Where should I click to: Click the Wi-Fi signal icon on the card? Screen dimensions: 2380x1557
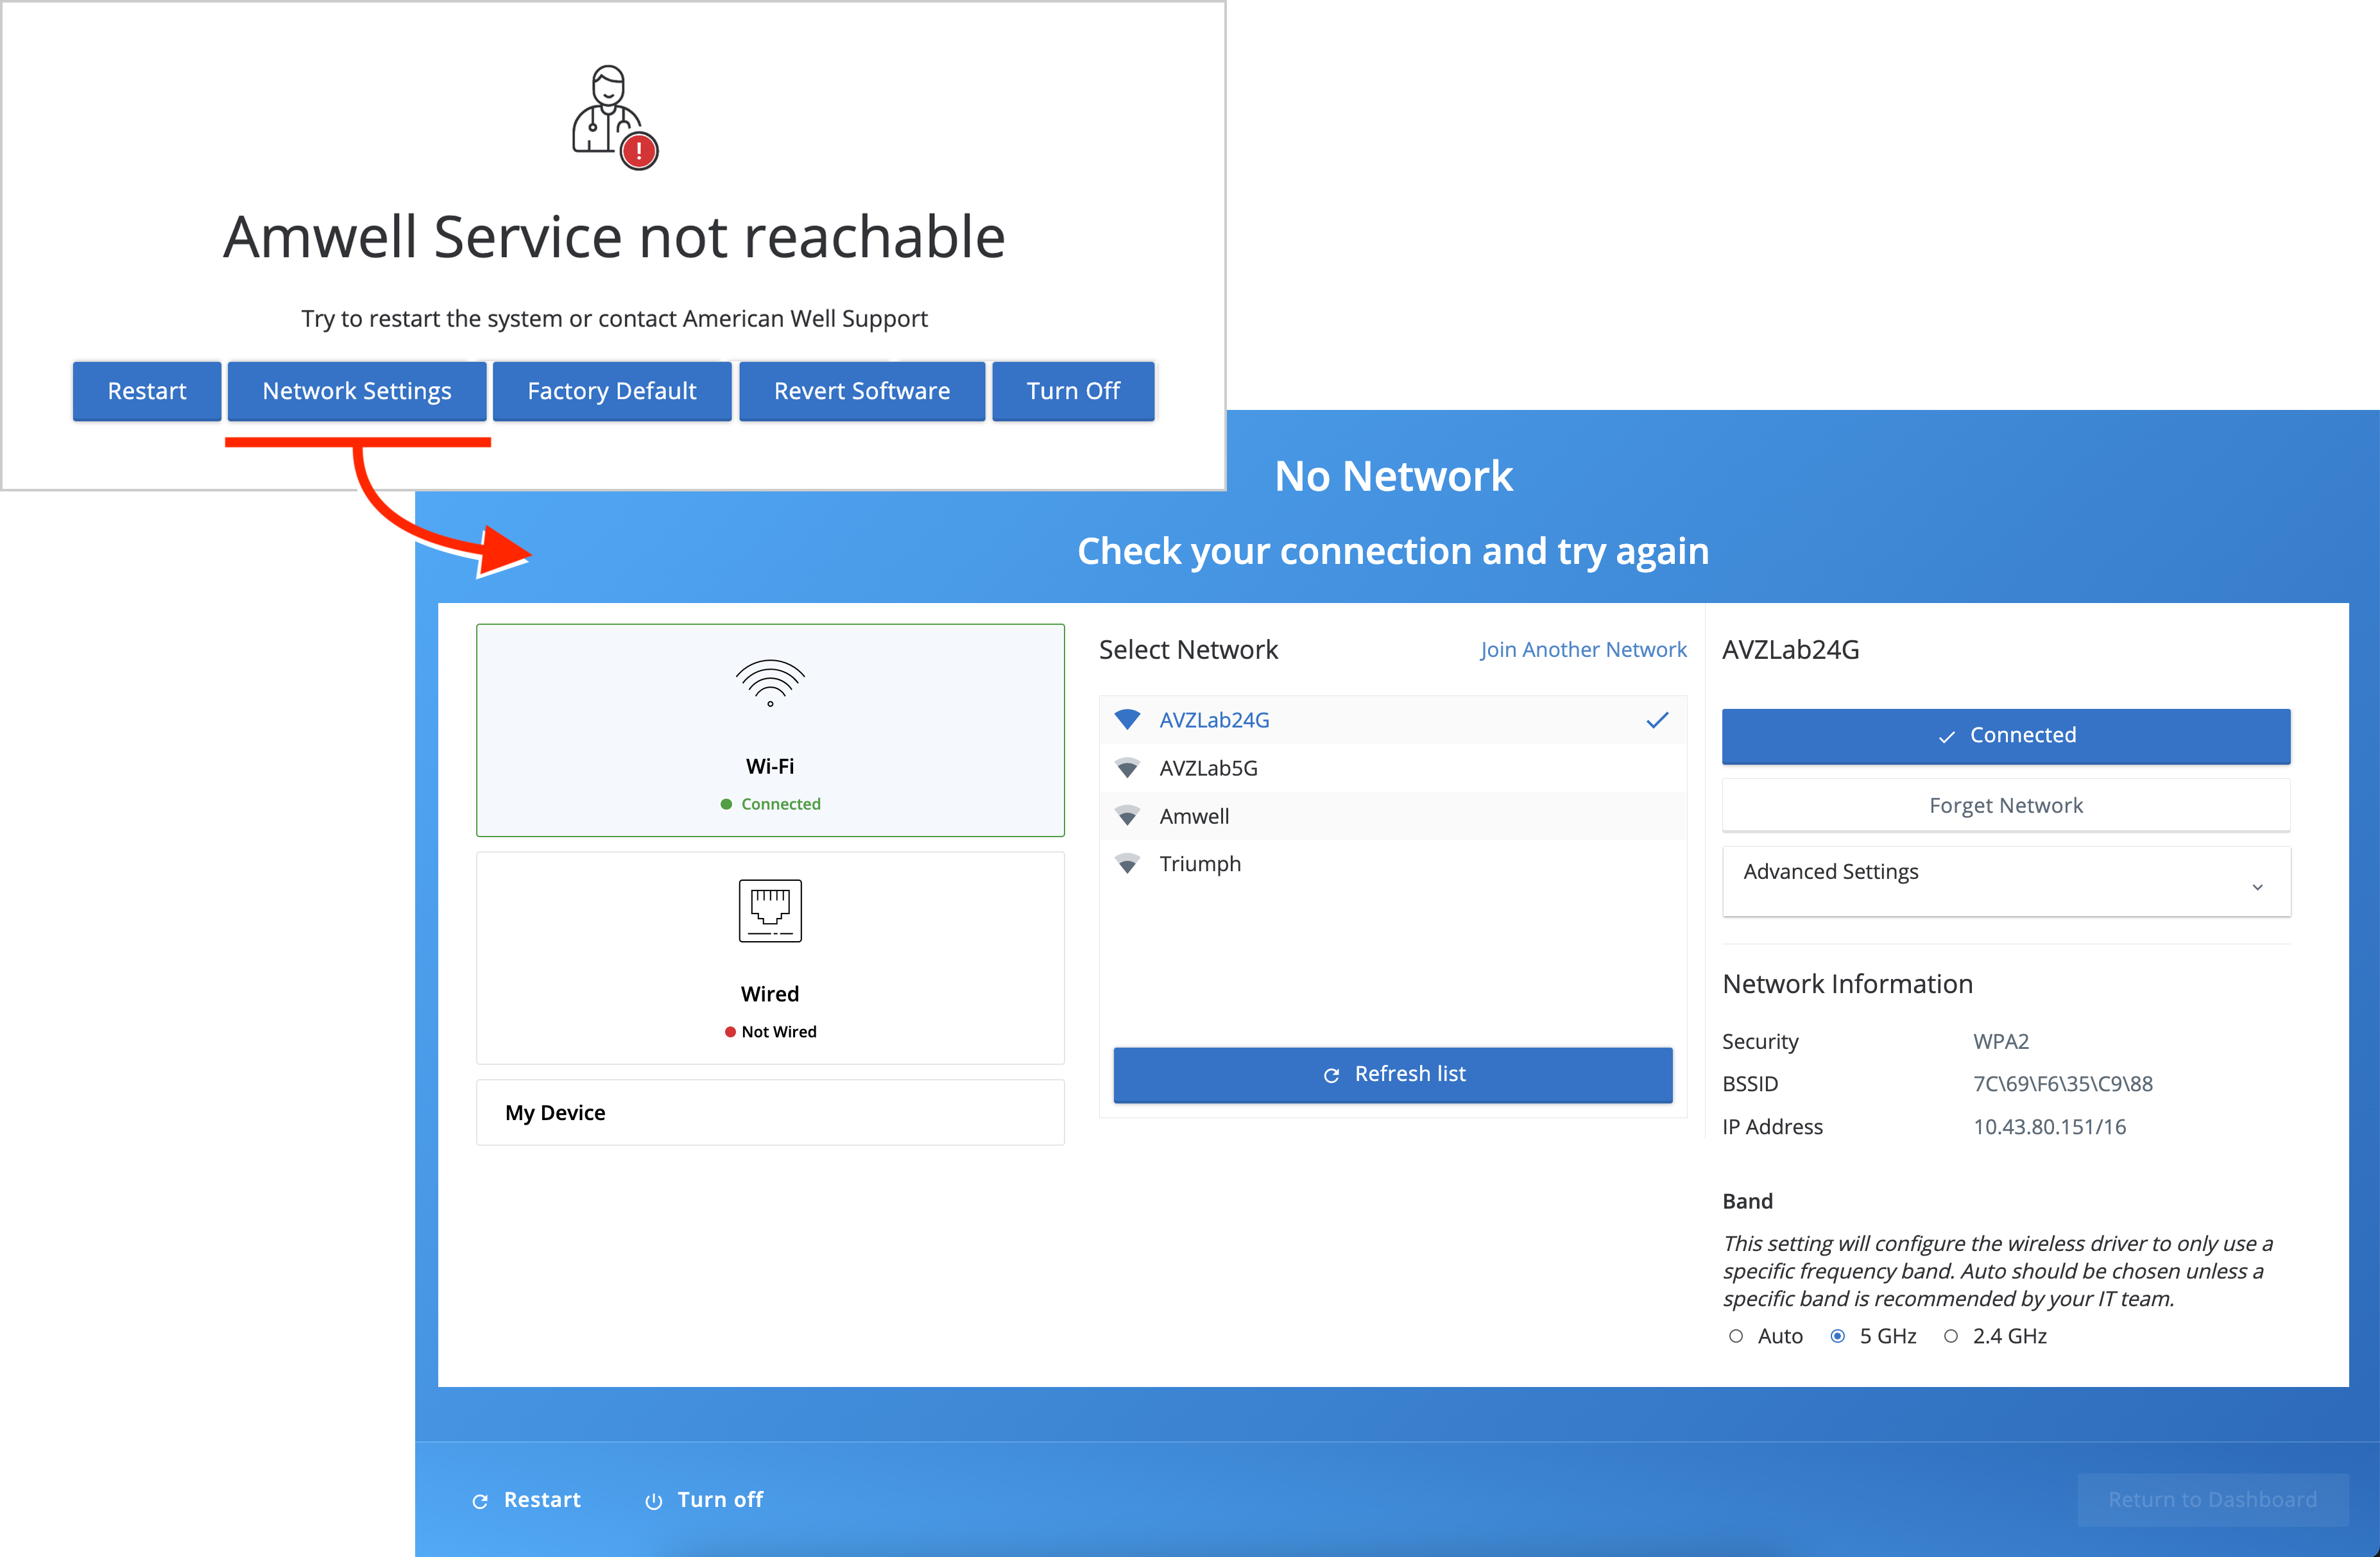[x=770, y=683]
